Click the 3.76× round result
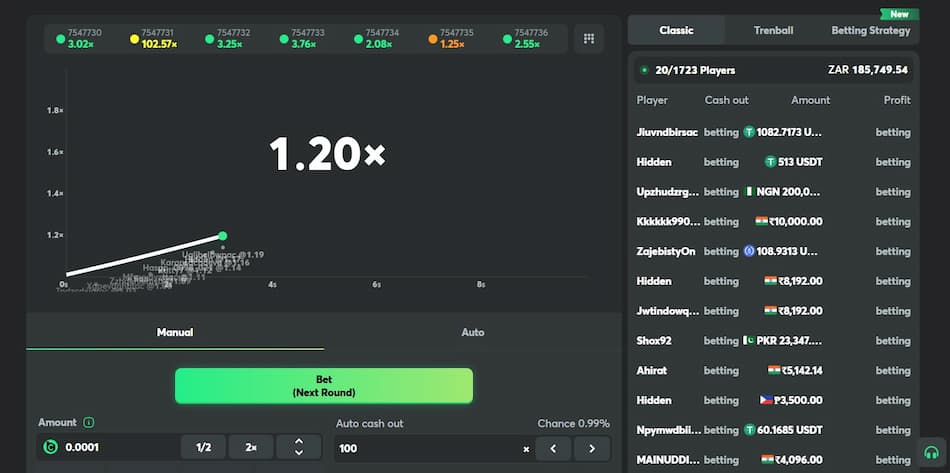The height and width of the screenshot is (473, 950). tap(304, 44)
